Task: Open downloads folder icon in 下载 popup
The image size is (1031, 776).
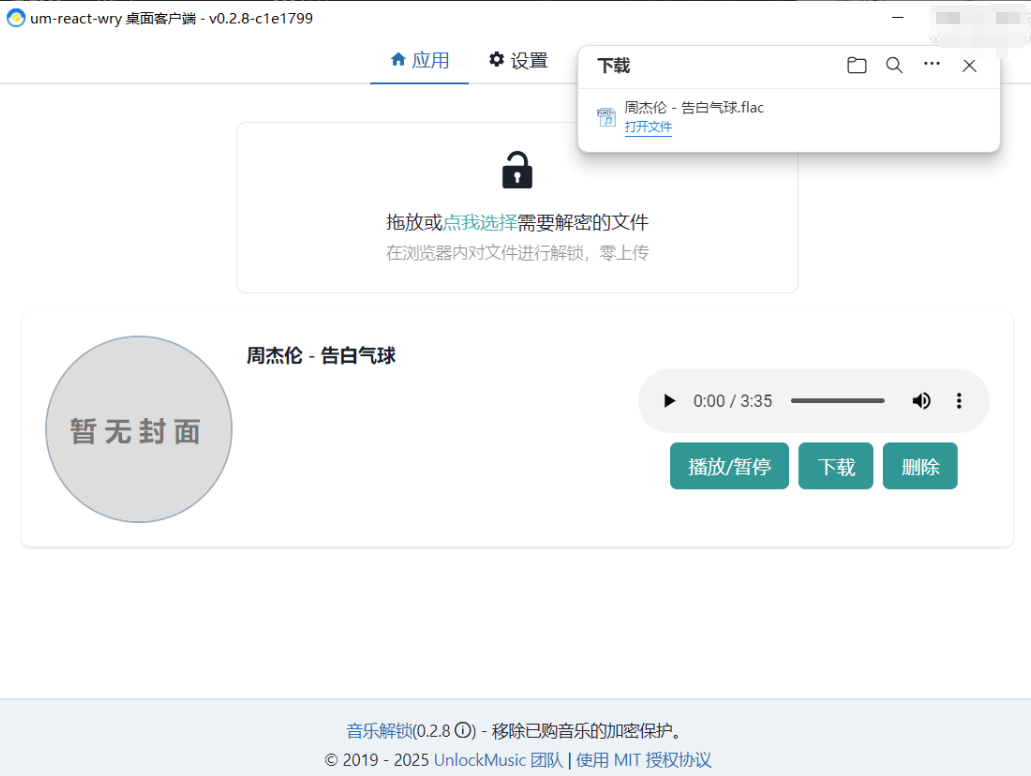Action: pyautogui.click(x=856, y=65)
